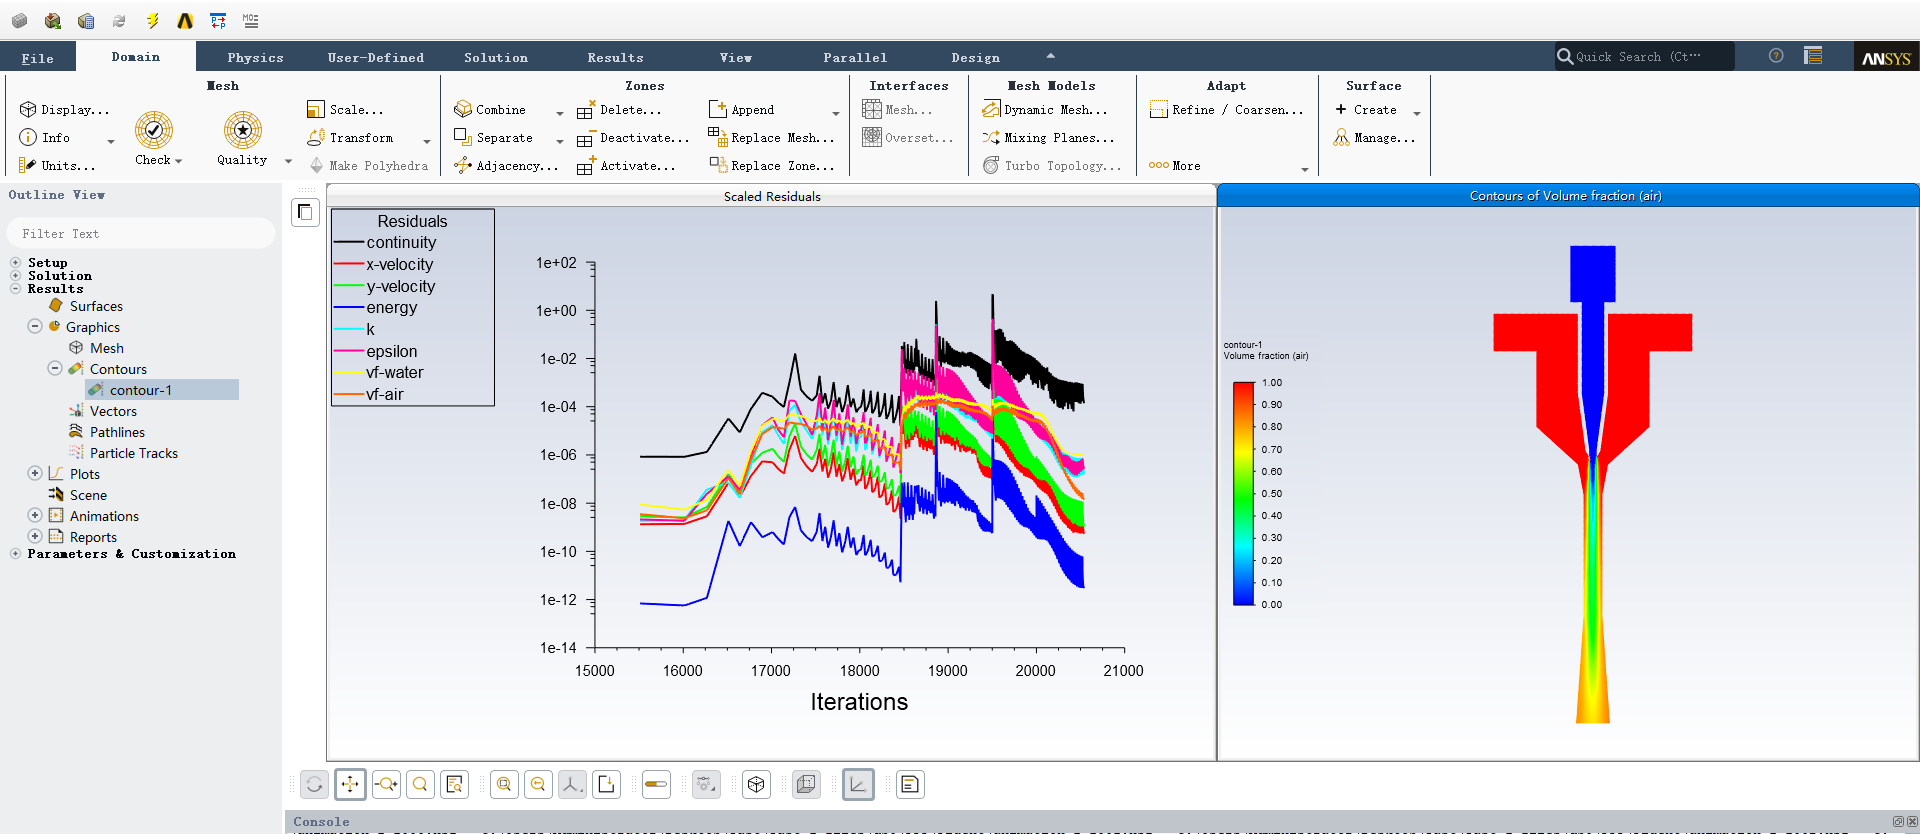The height and width of the screenshot is (834, 1920).
Task: Click the probe/query results tool
Action: coord(455,785)
